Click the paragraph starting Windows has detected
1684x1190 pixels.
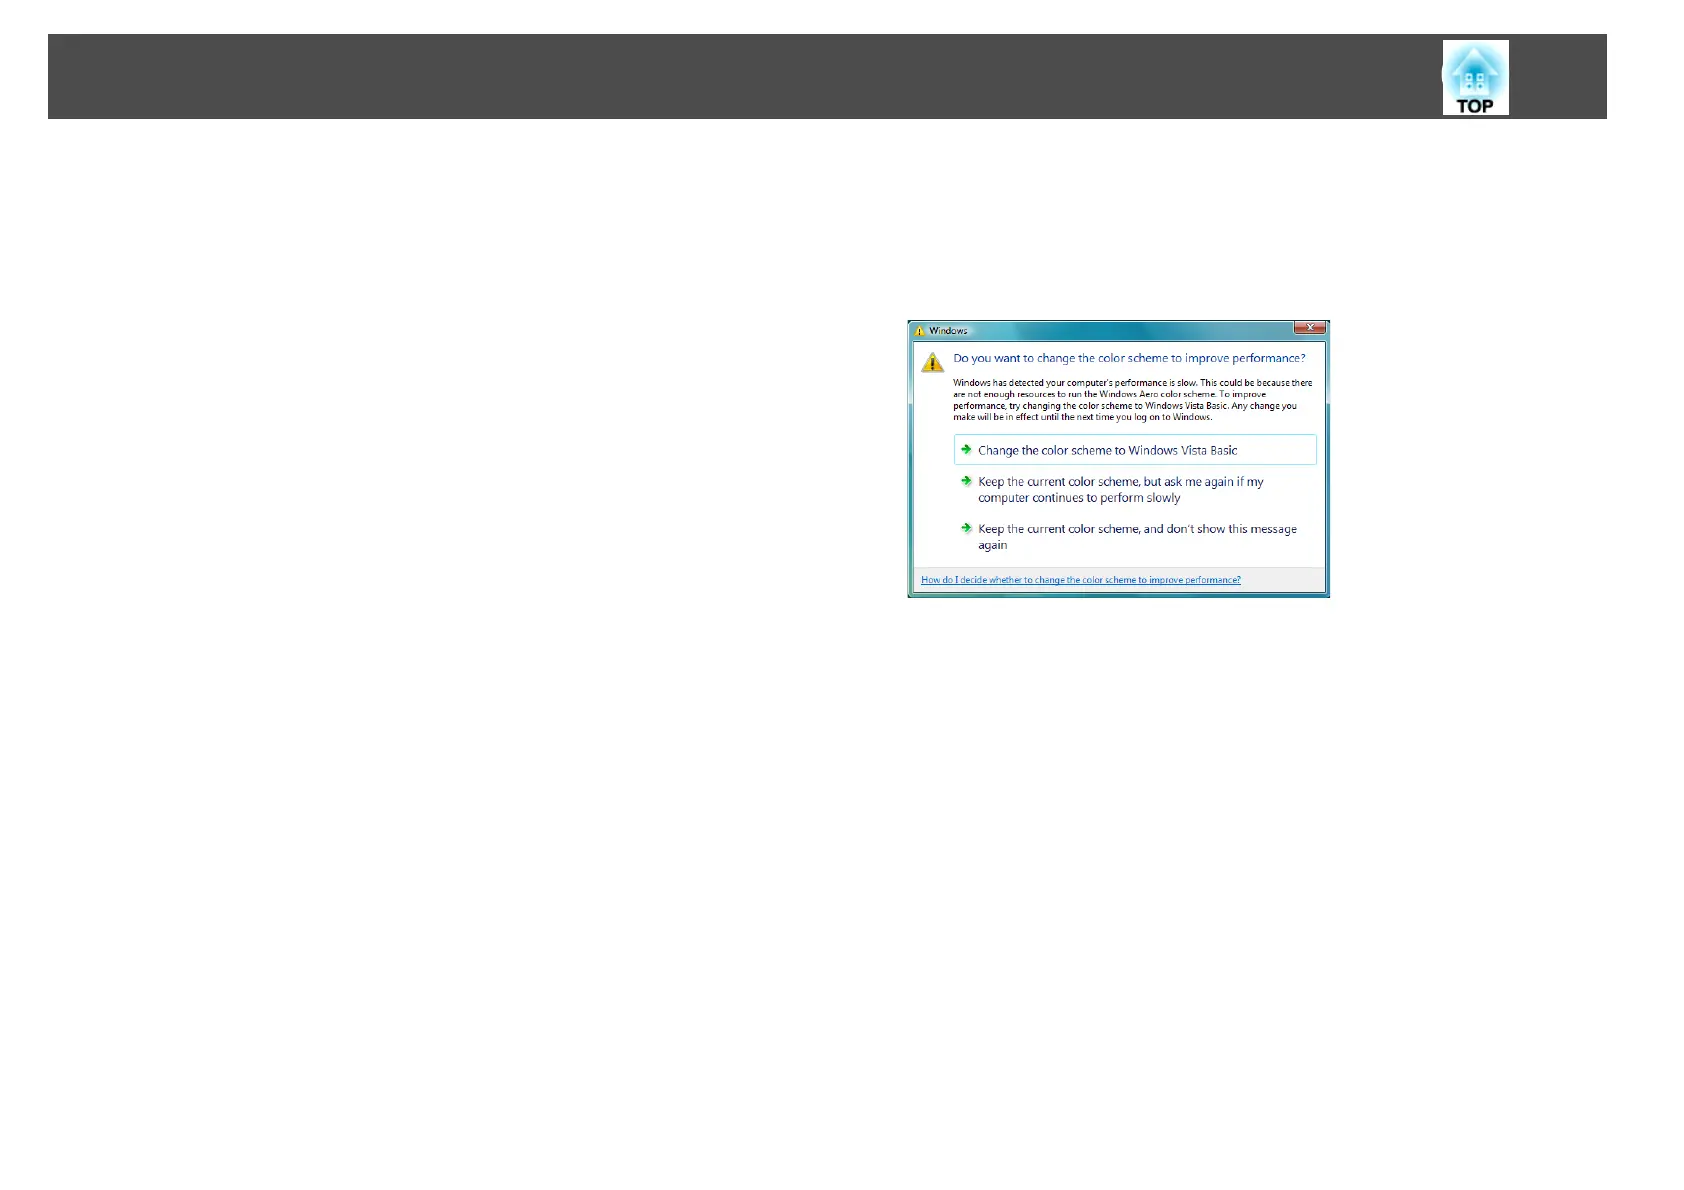tap(1132, 400)
